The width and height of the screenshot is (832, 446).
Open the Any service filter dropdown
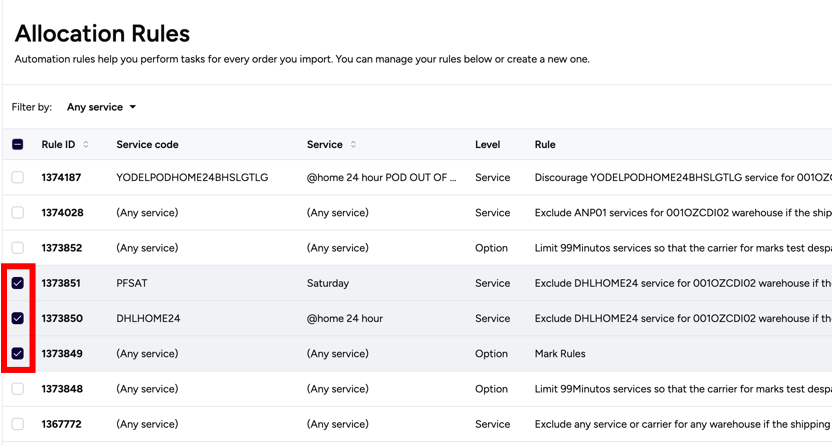pyautogui.click(x=101, y=107)
